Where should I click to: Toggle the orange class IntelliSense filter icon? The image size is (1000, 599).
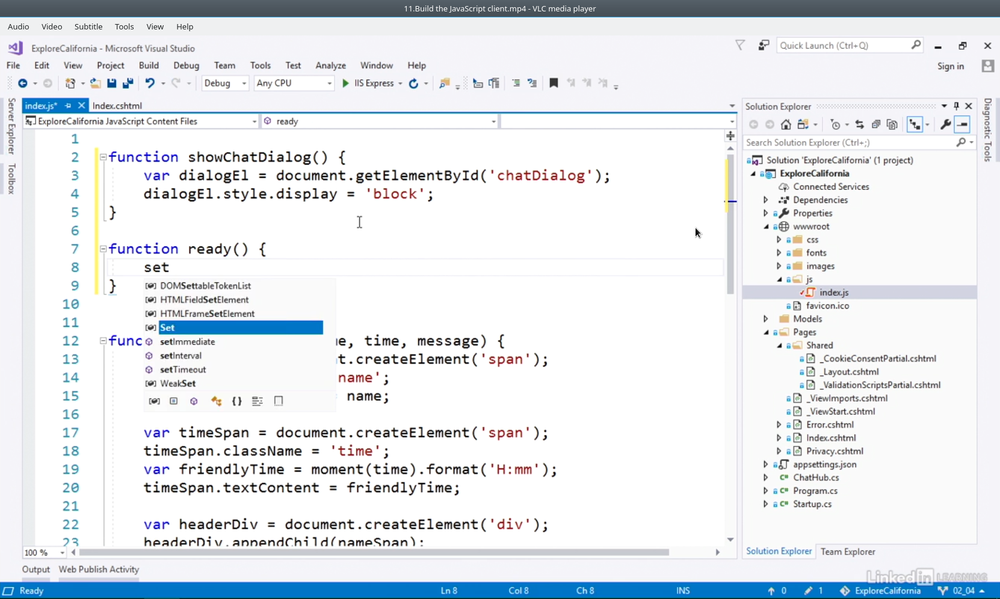coord(216,401)
